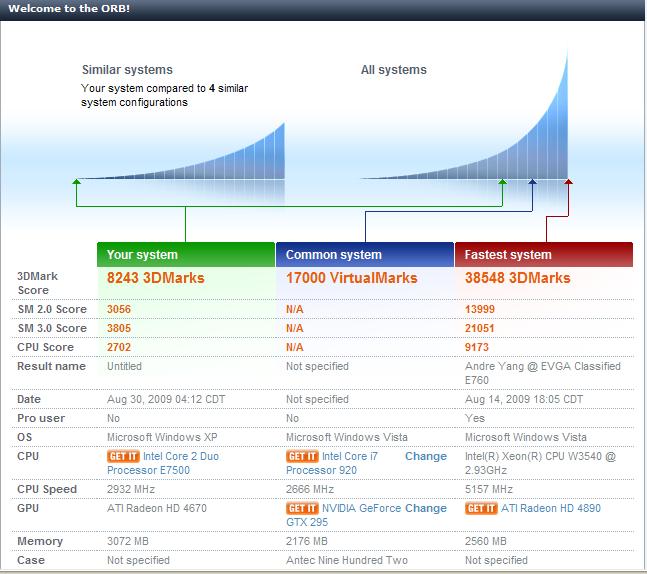Click the Antec Nine Hundred Two case text
The height and width of the screenshot is (574, 647).
(347, 560)
